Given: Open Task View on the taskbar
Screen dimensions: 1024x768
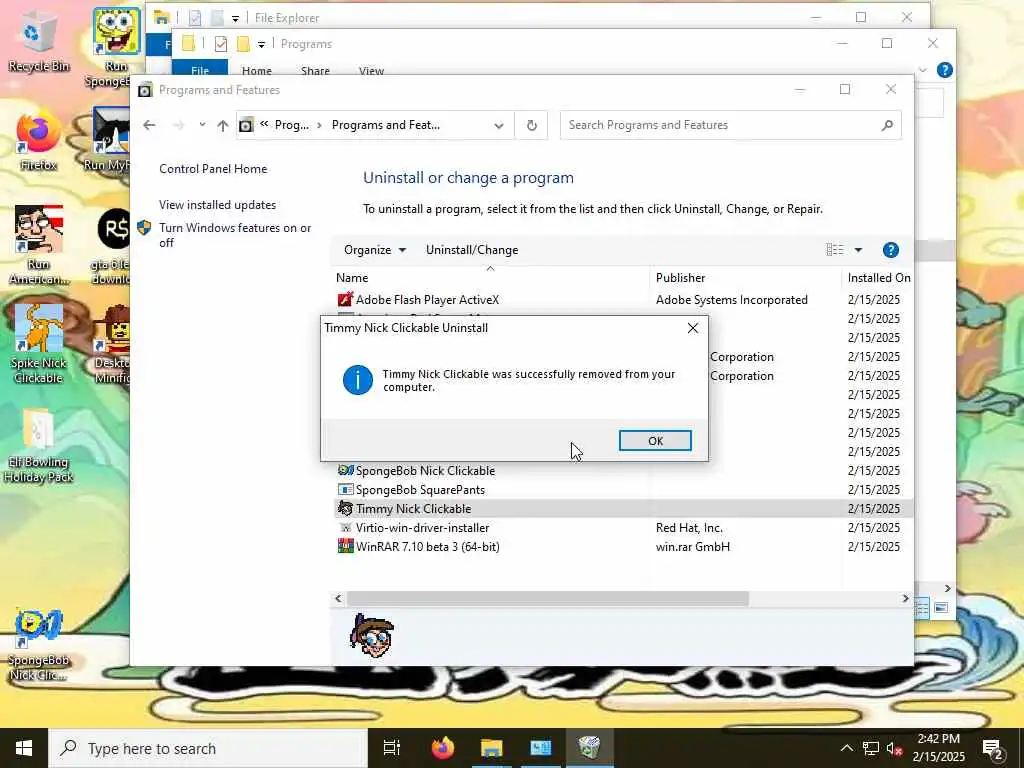Looking at the screenshot, I should [392, 748].
